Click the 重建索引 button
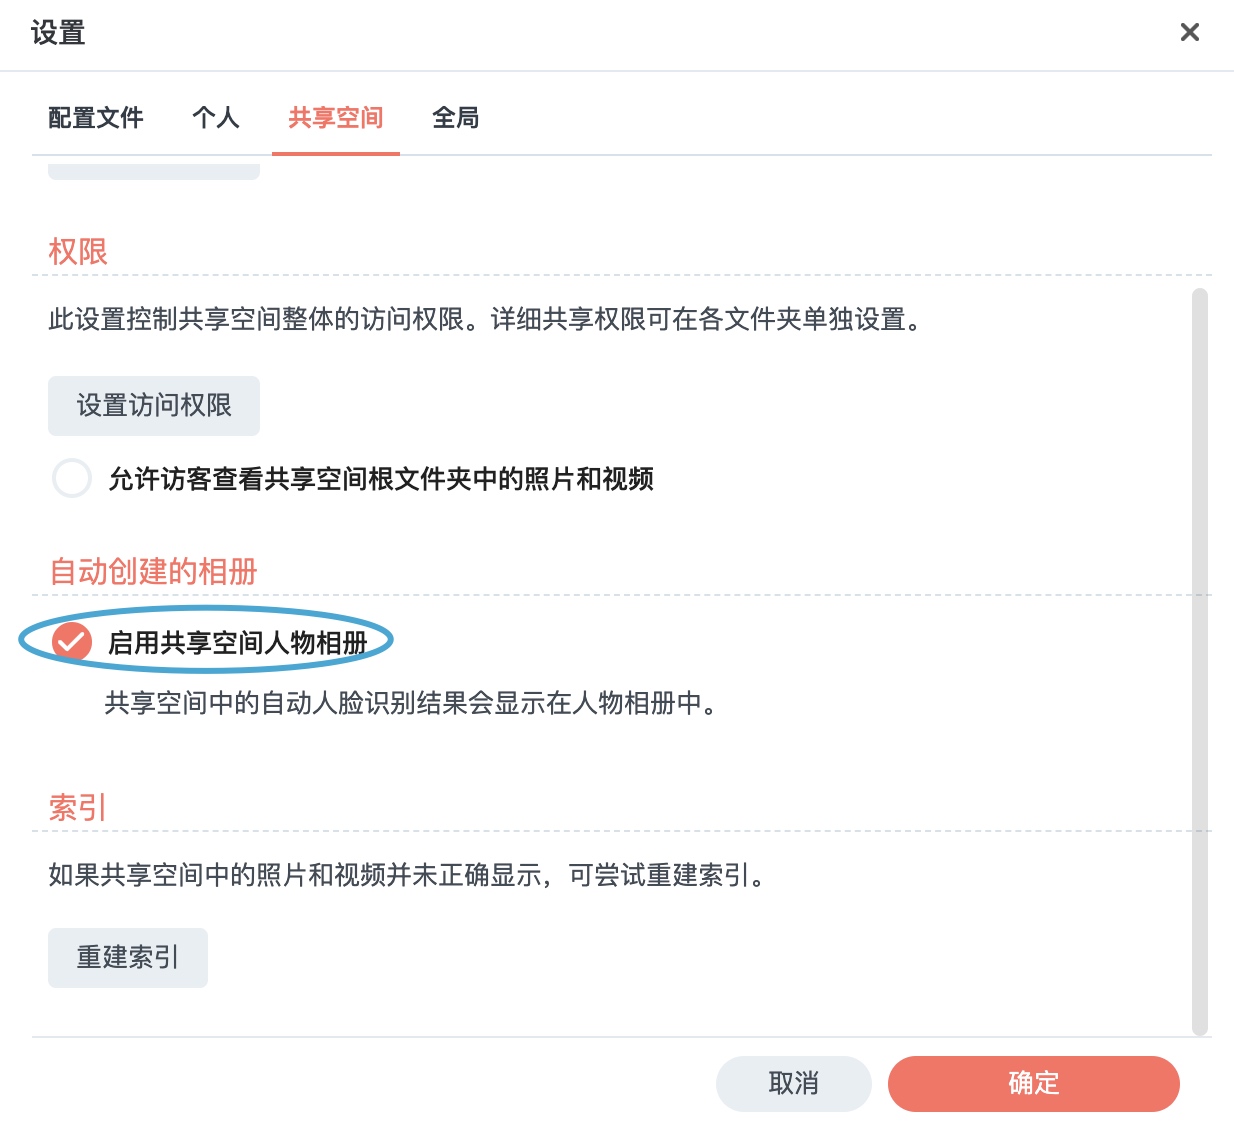The height and width of the screenshot is (1130, 1234). coord(128,958)
